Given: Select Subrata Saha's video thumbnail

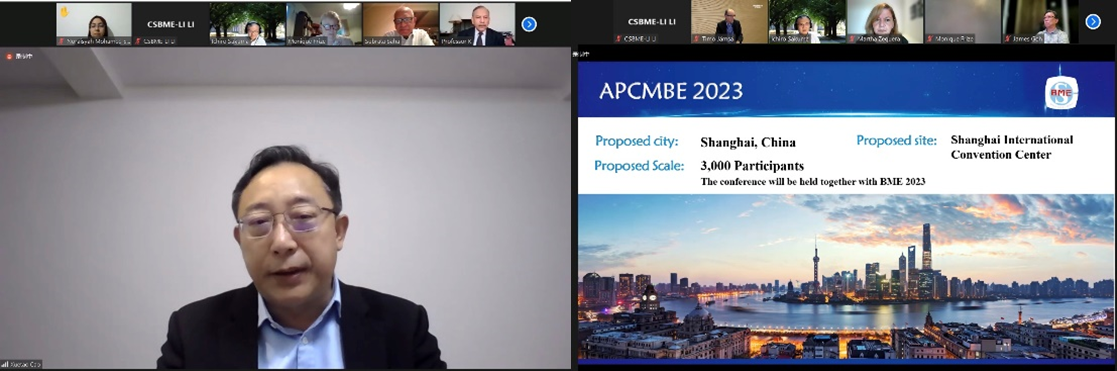Looking at the screenshot, I should point(400,24).
